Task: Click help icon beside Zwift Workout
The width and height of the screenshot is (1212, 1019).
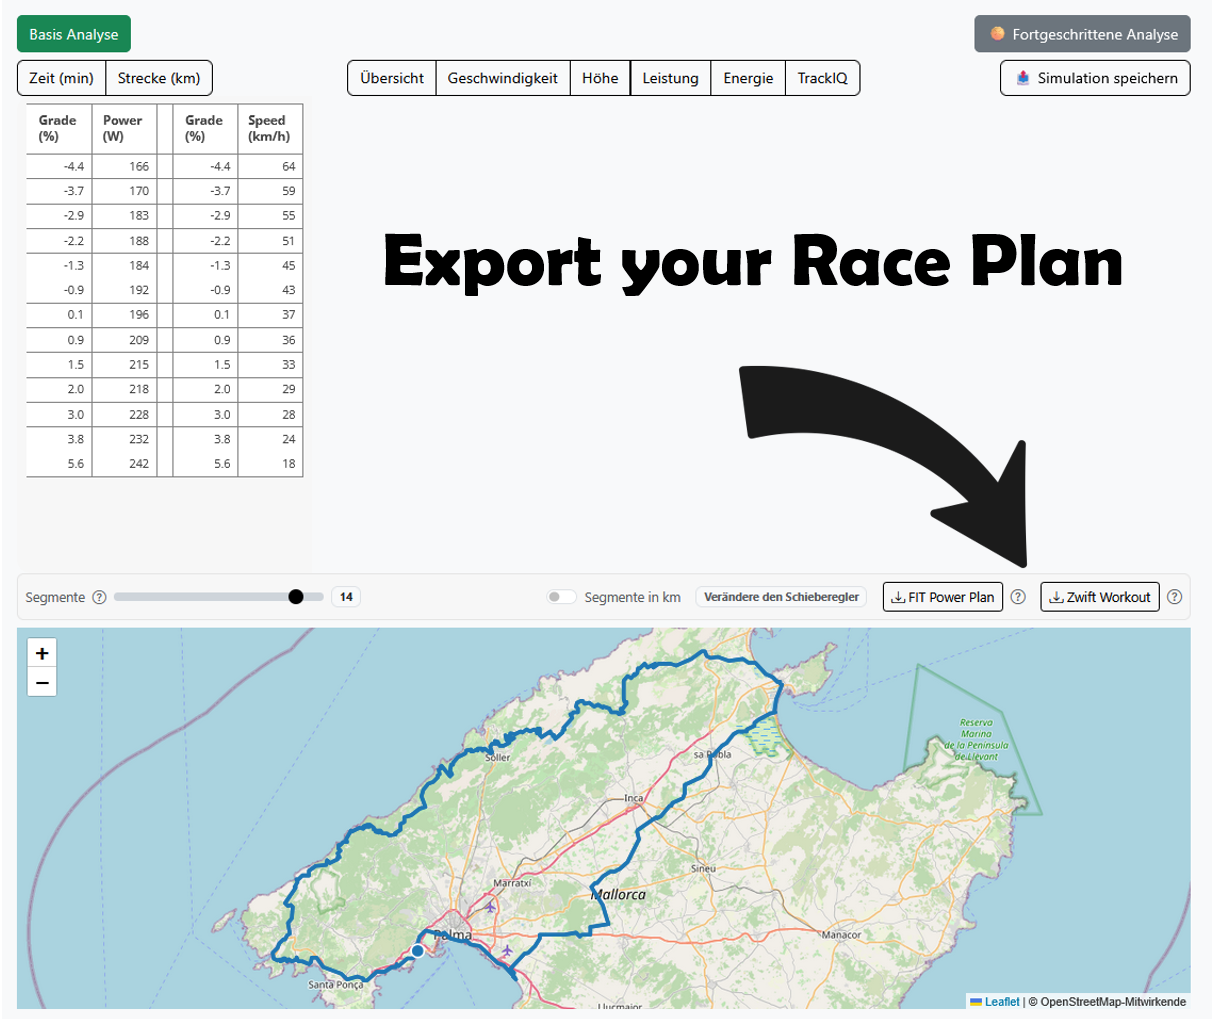Action: point(1175,597)
